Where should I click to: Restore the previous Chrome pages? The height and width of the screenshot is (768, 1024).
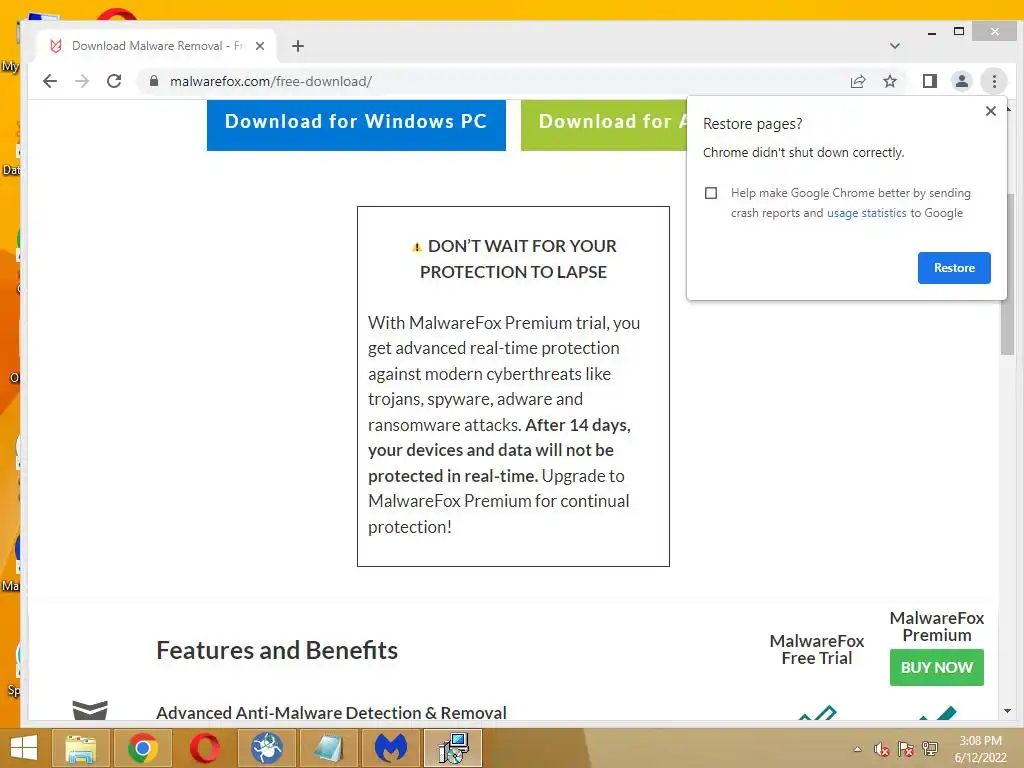[x=954, y=268]
